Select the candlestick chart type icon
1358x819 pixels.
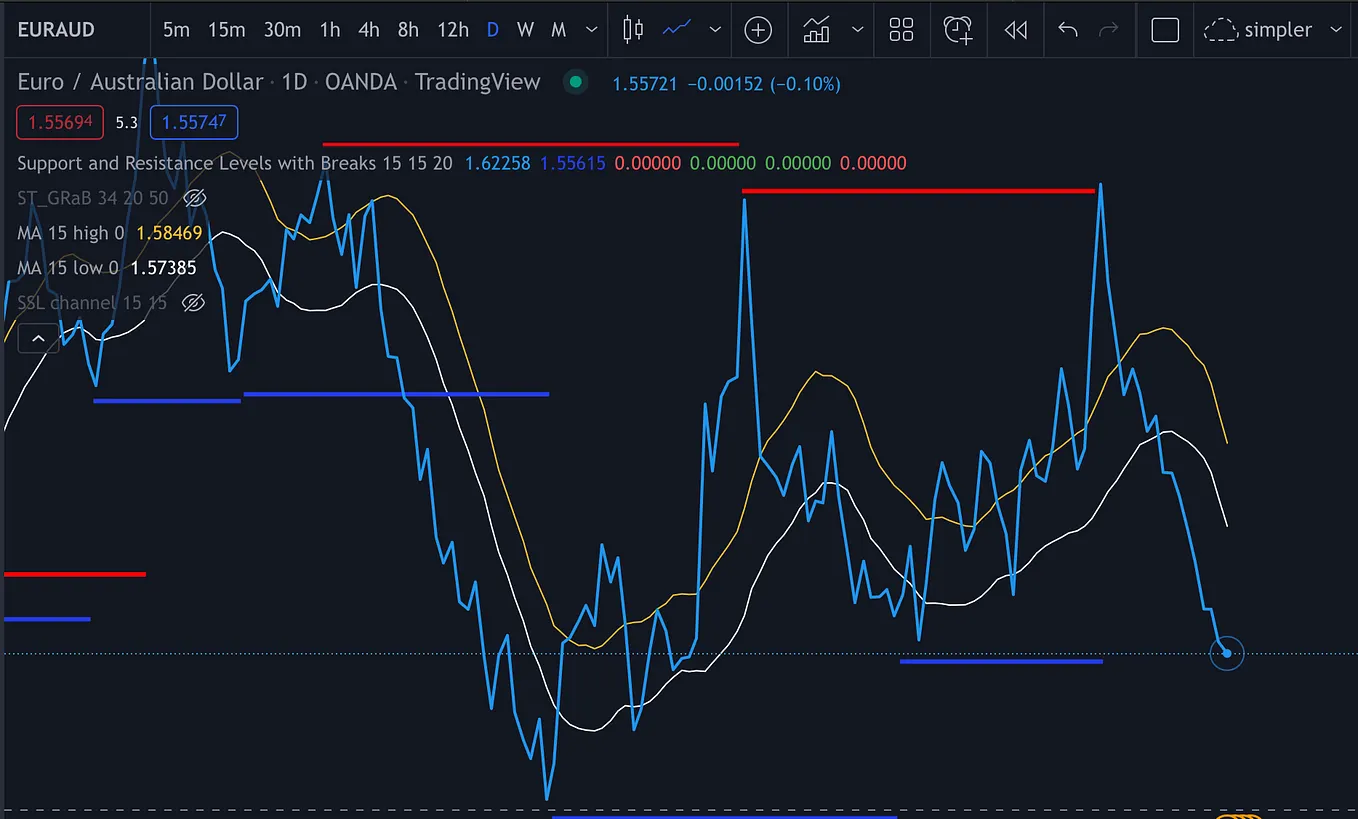[x=633, y=30]
